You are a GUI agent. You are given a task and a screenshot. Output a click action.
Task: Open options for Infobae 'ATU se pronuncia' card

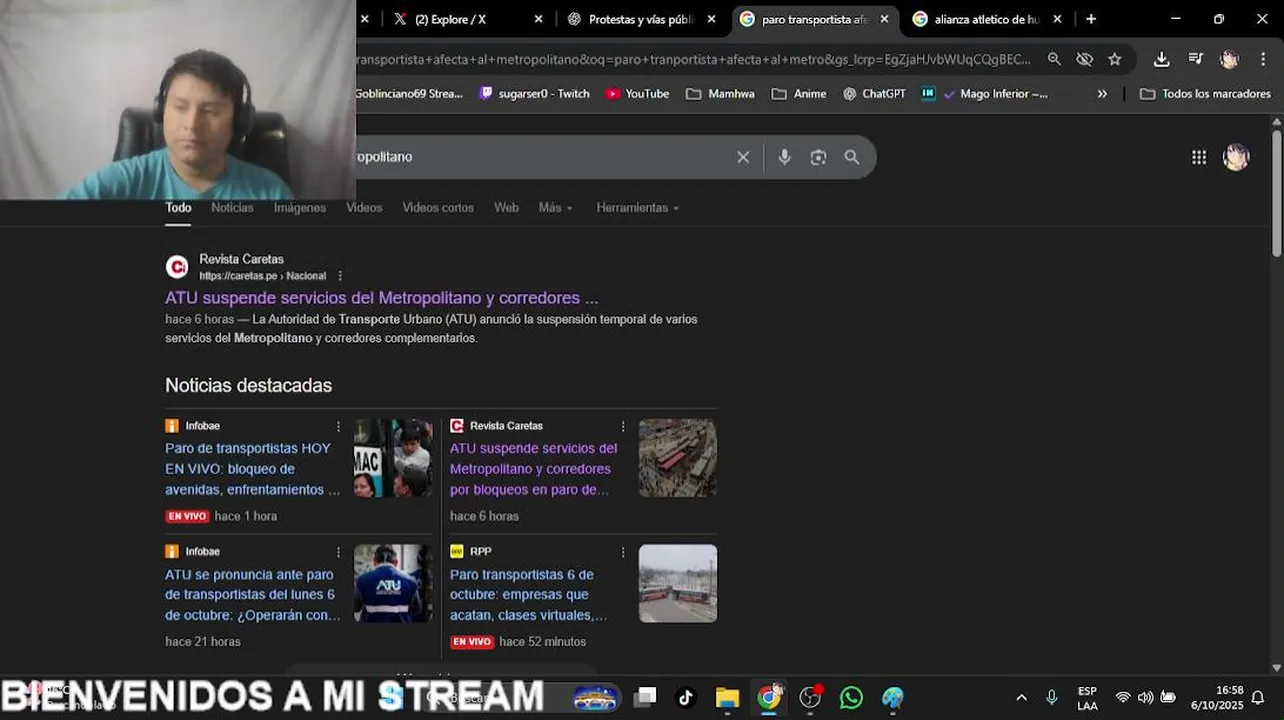point(338,552)
